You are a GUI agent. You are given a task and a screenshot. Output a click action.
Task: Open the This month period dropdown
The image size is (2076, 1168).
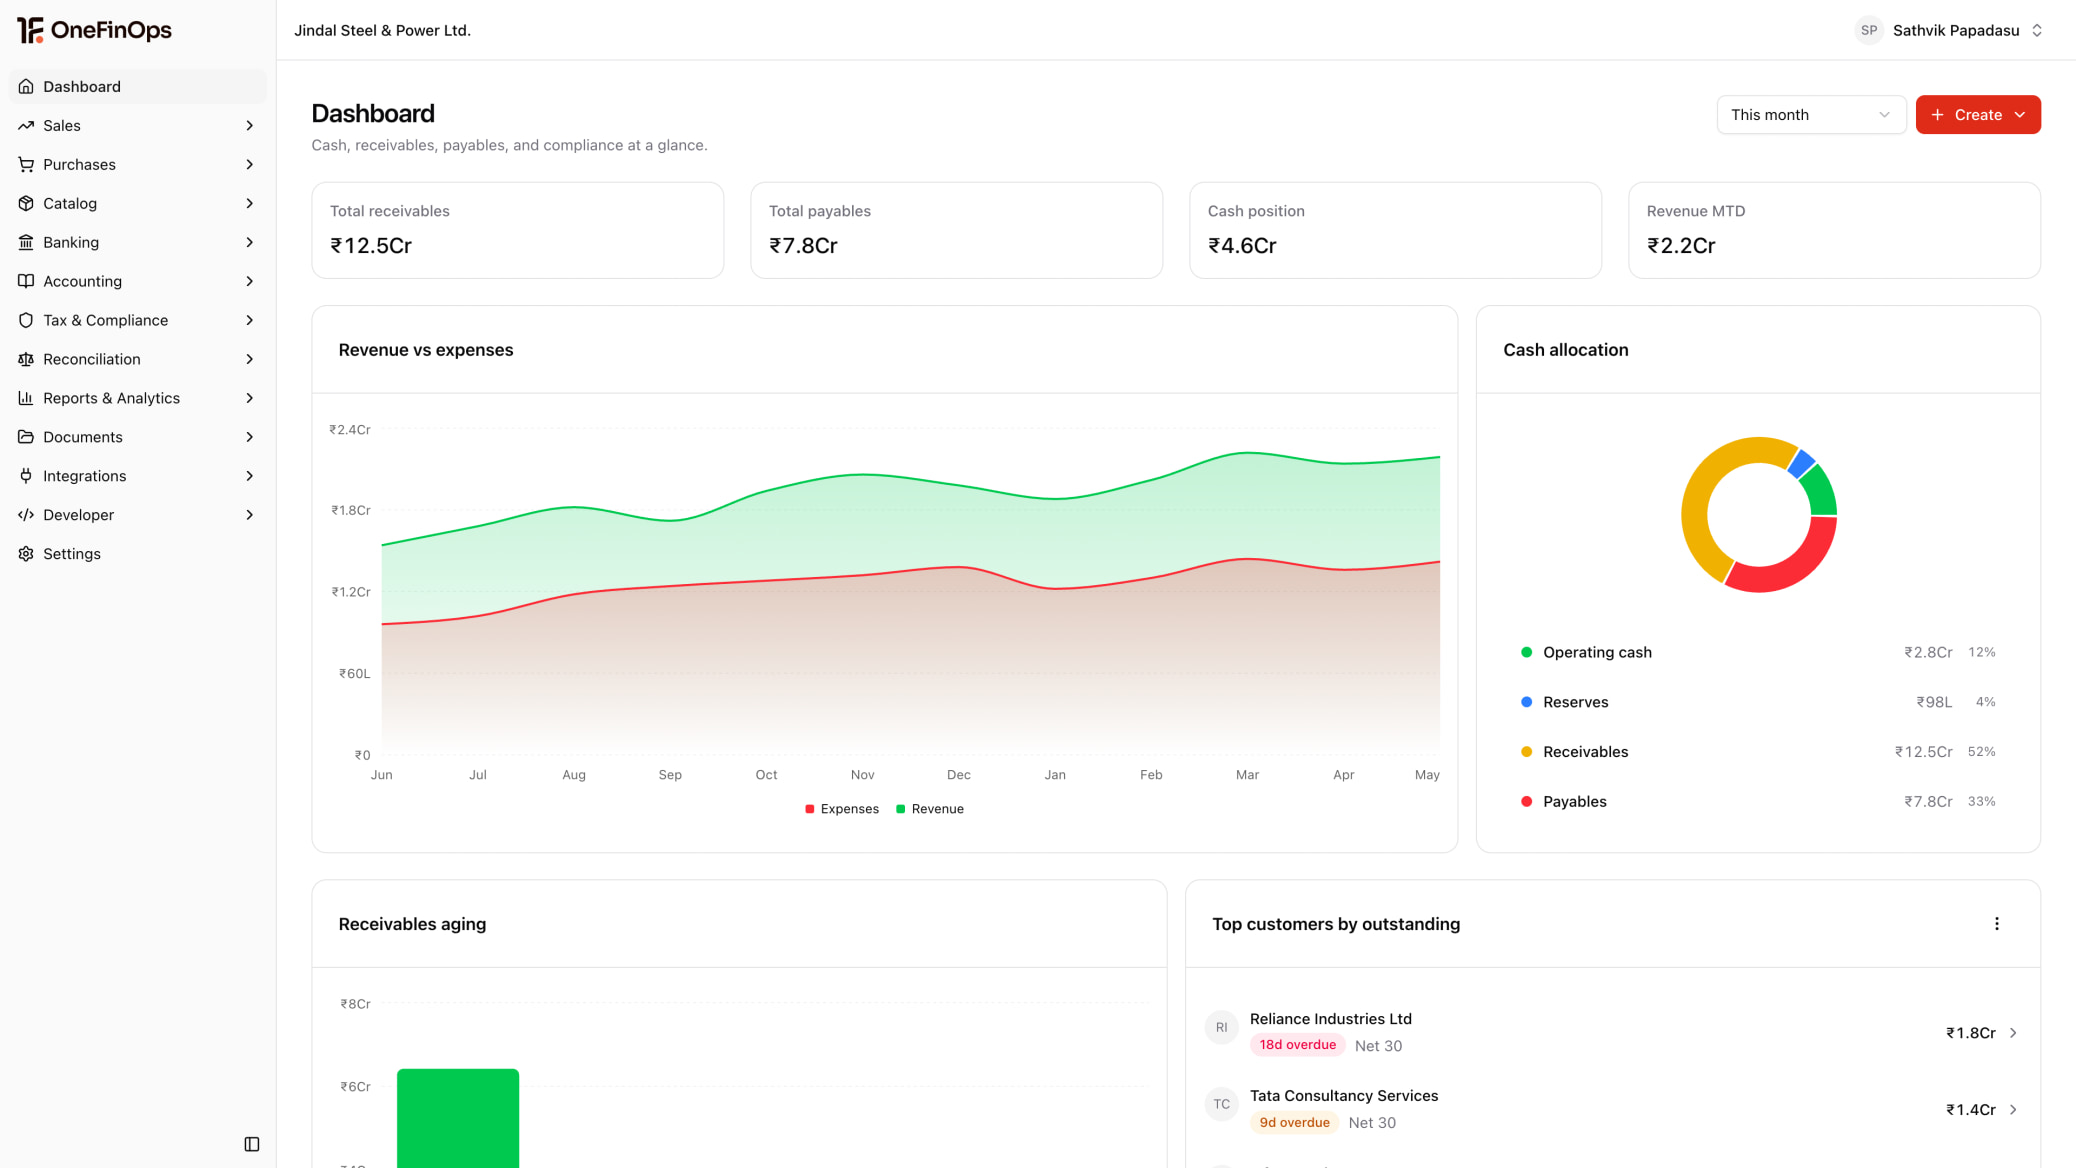tap(1811, 115)
